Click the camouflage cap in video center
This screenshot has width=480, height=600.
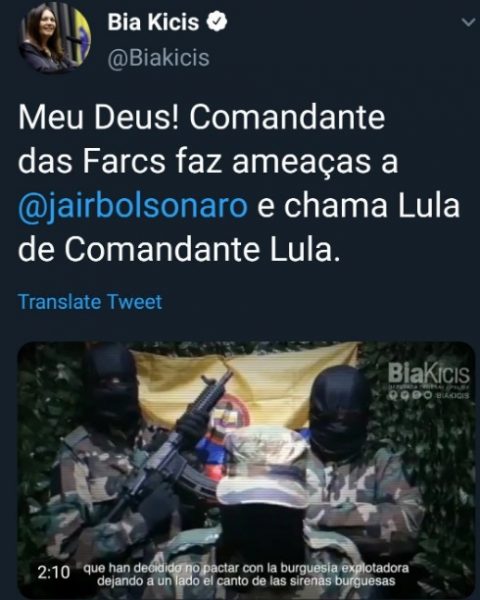264,461
